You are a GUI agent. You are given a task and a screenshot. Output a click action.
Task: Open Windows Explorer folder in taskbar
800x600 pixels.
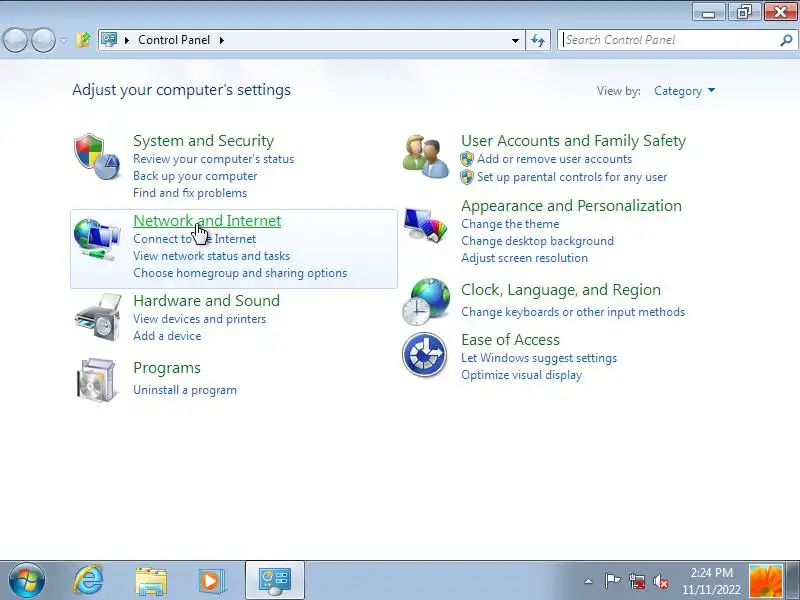coord(151,580)
